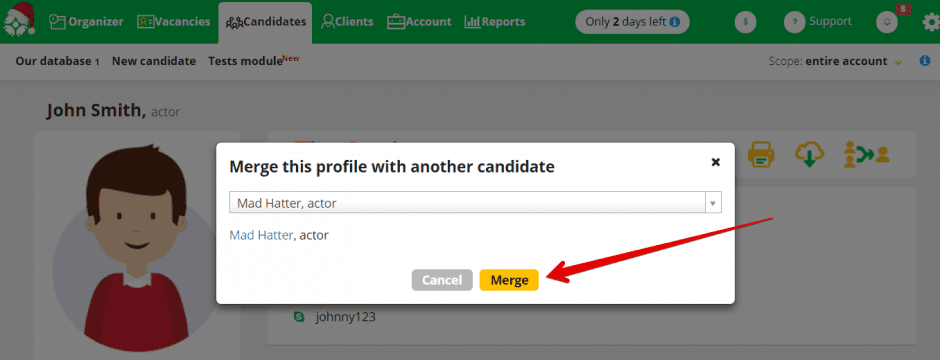This screenshot has width=940, height=360.
Task: Switch to the Clients tab
Action: point(347,22)
